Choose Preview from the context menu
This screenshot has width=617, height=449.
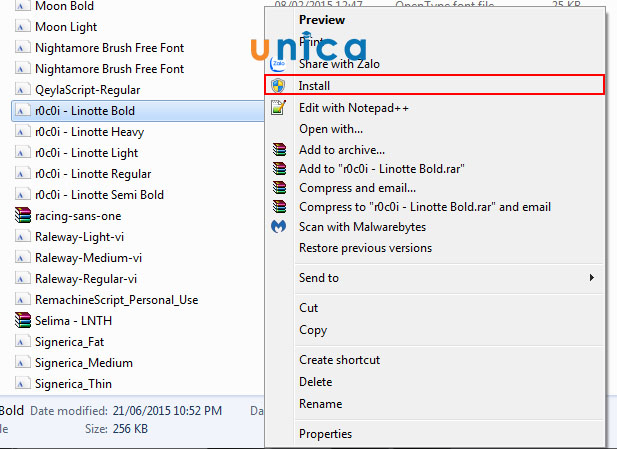click(322, 20)
